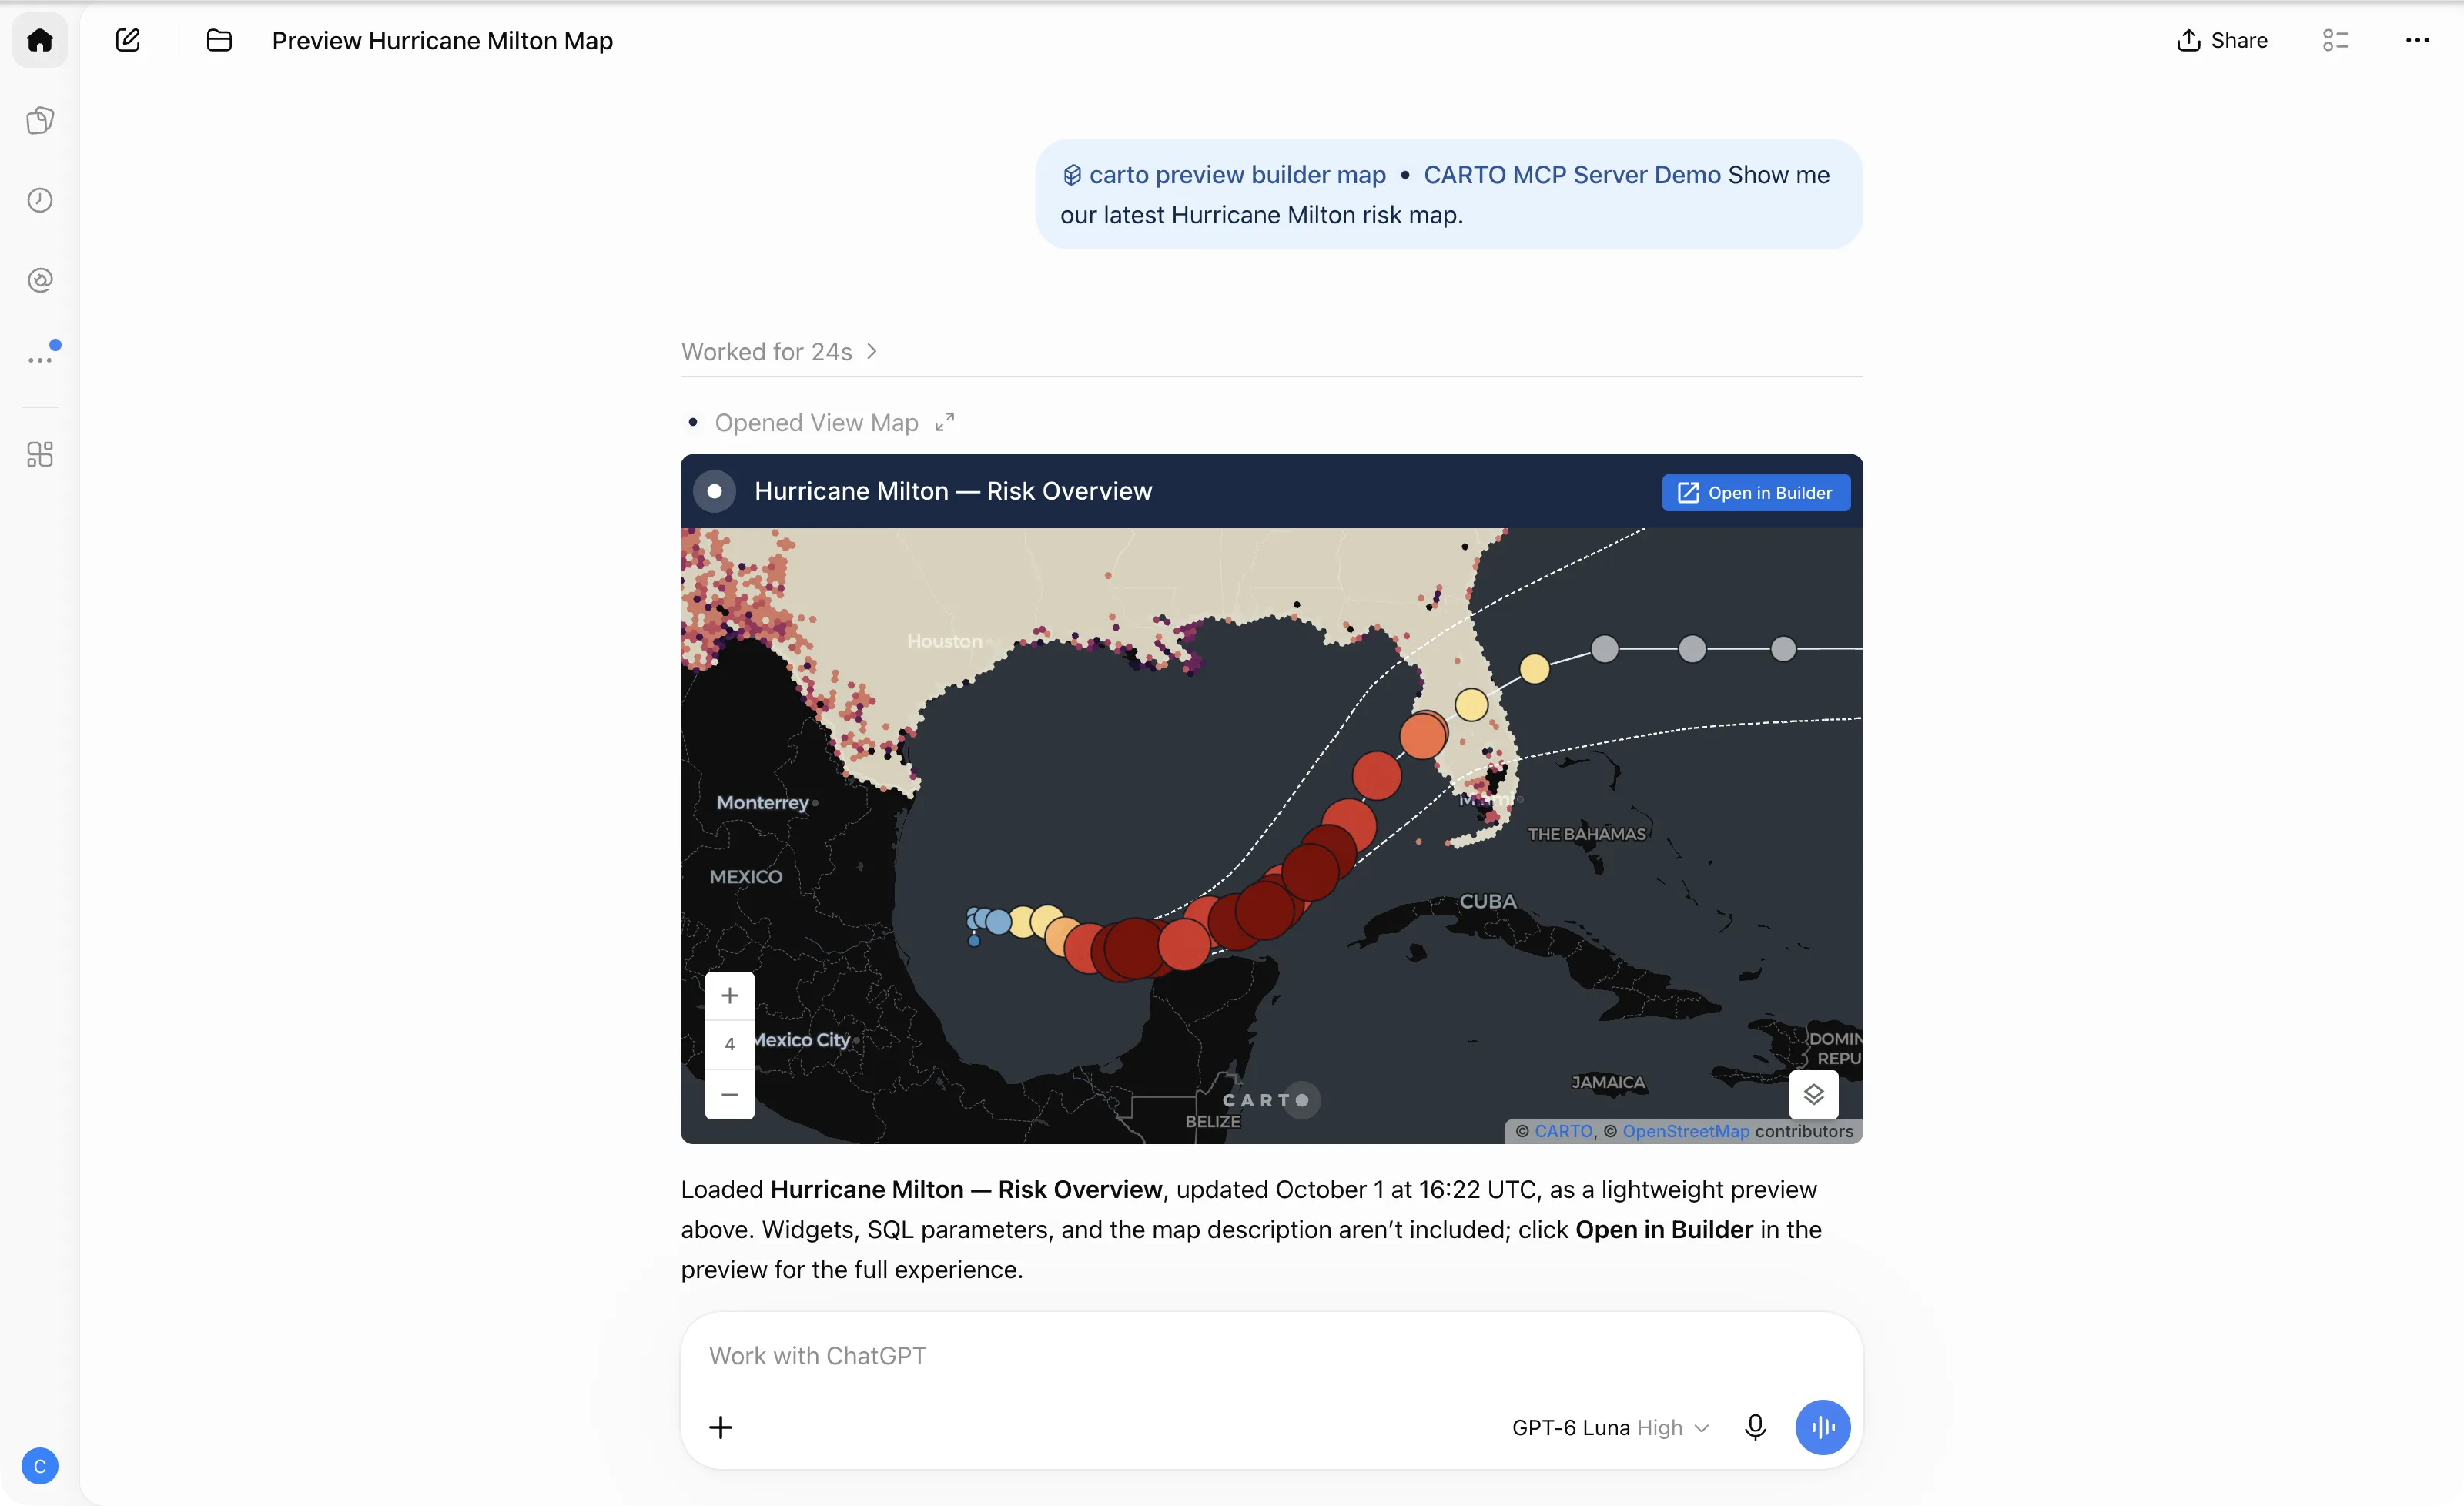Click Open in Builder button

1756,493
